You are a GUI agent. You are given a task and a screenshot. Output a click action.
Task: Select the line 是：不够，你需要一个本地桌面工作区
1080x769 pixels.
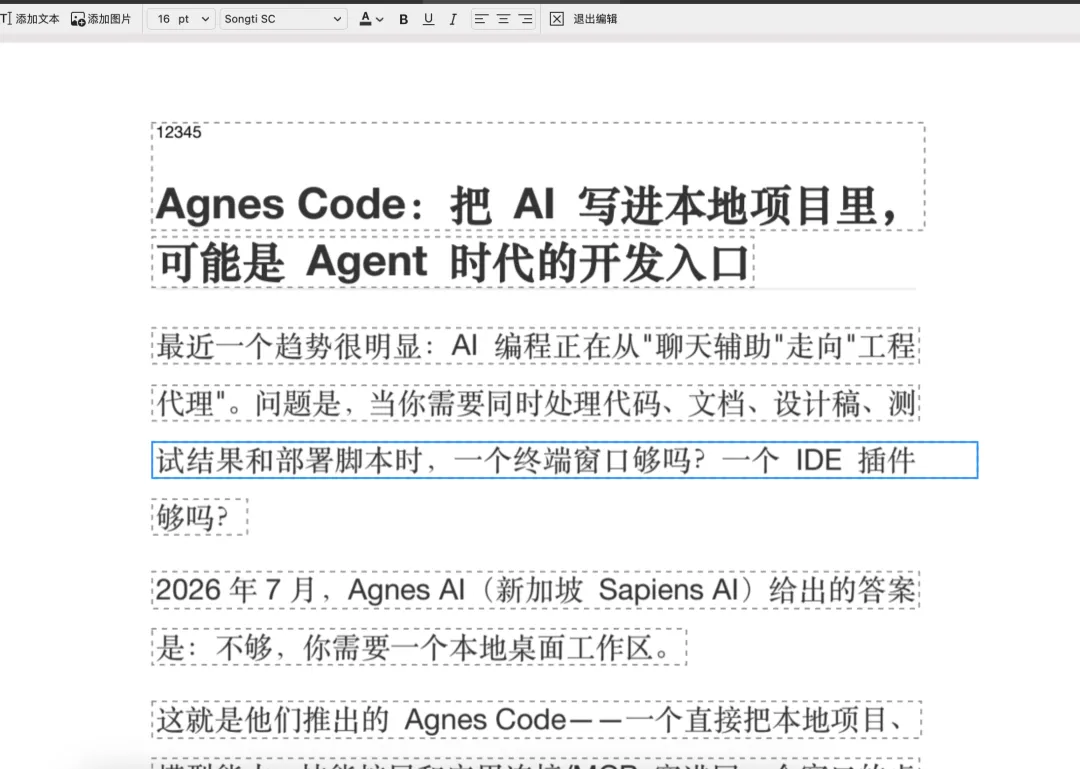419,648
